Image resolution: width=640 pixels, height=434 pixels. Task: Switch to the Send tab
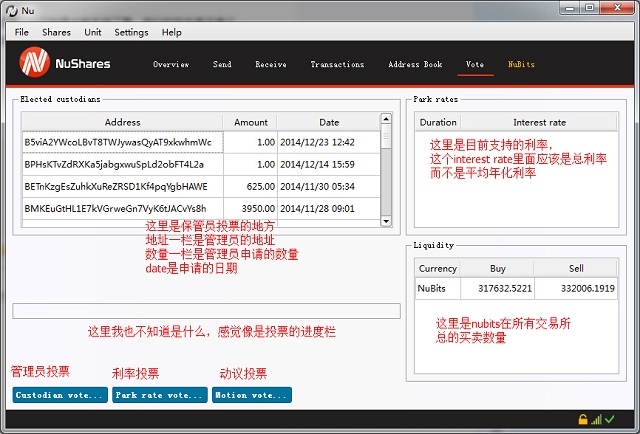coord(222,64)
